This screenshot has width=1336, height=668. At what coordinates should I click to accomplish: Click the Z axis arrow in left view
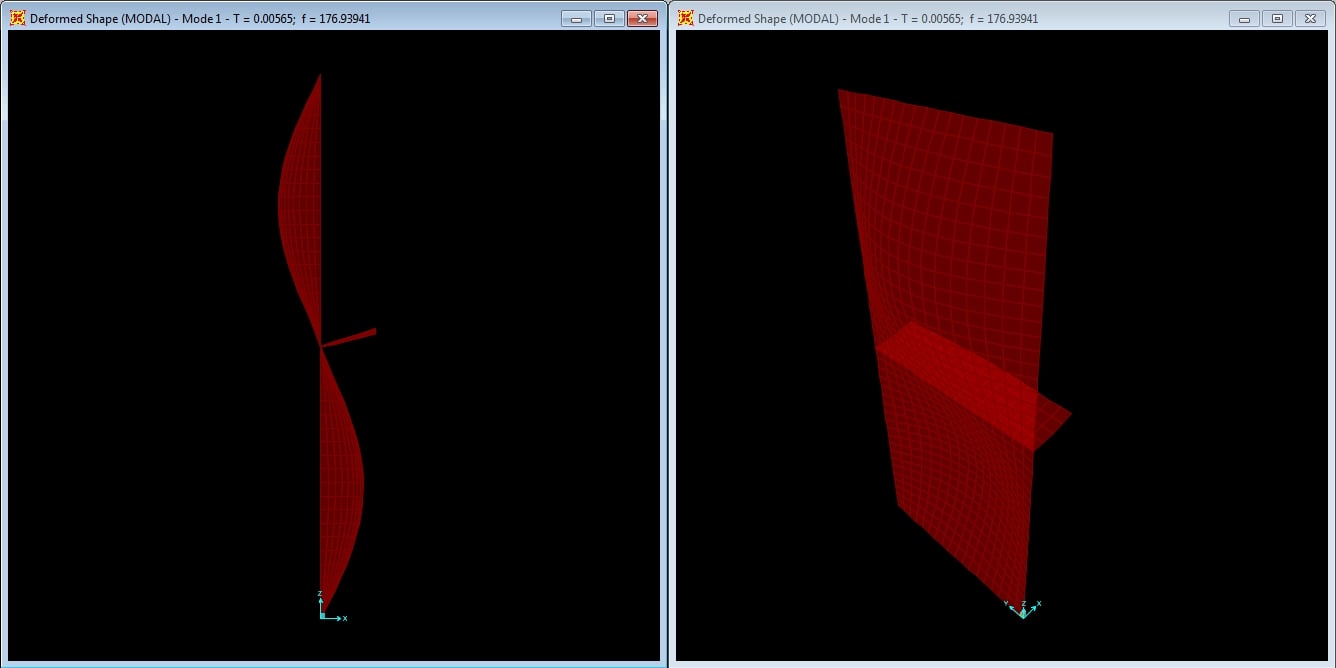pos(320,602)
